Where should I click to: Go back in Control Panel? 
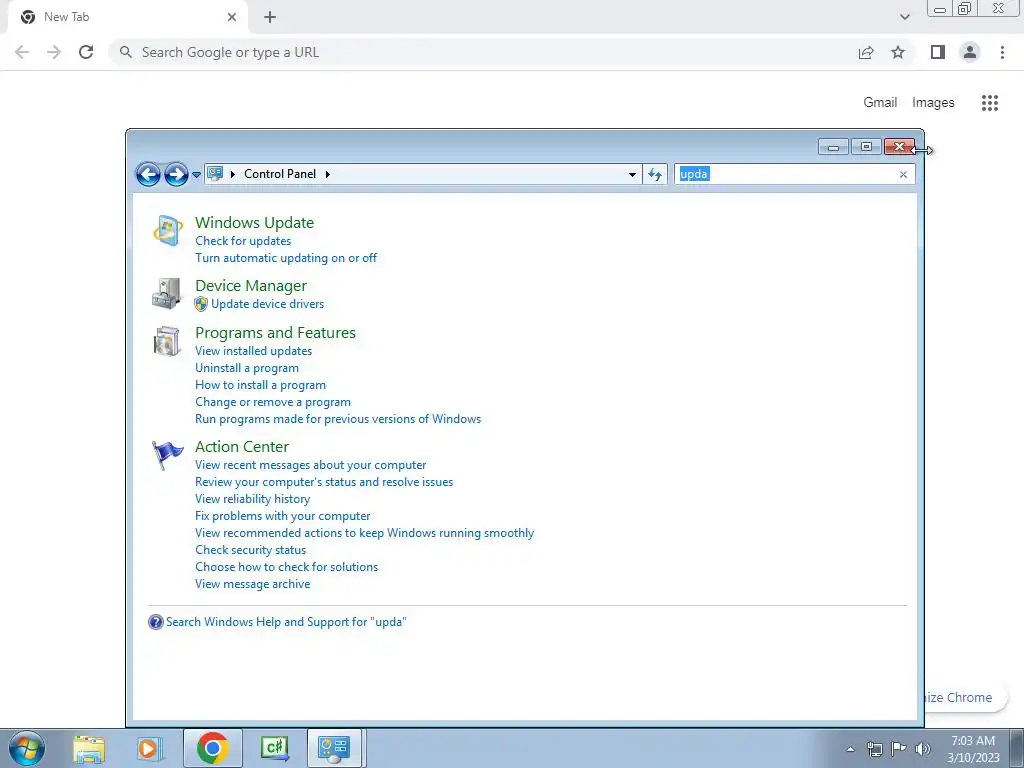coord(148,174)
